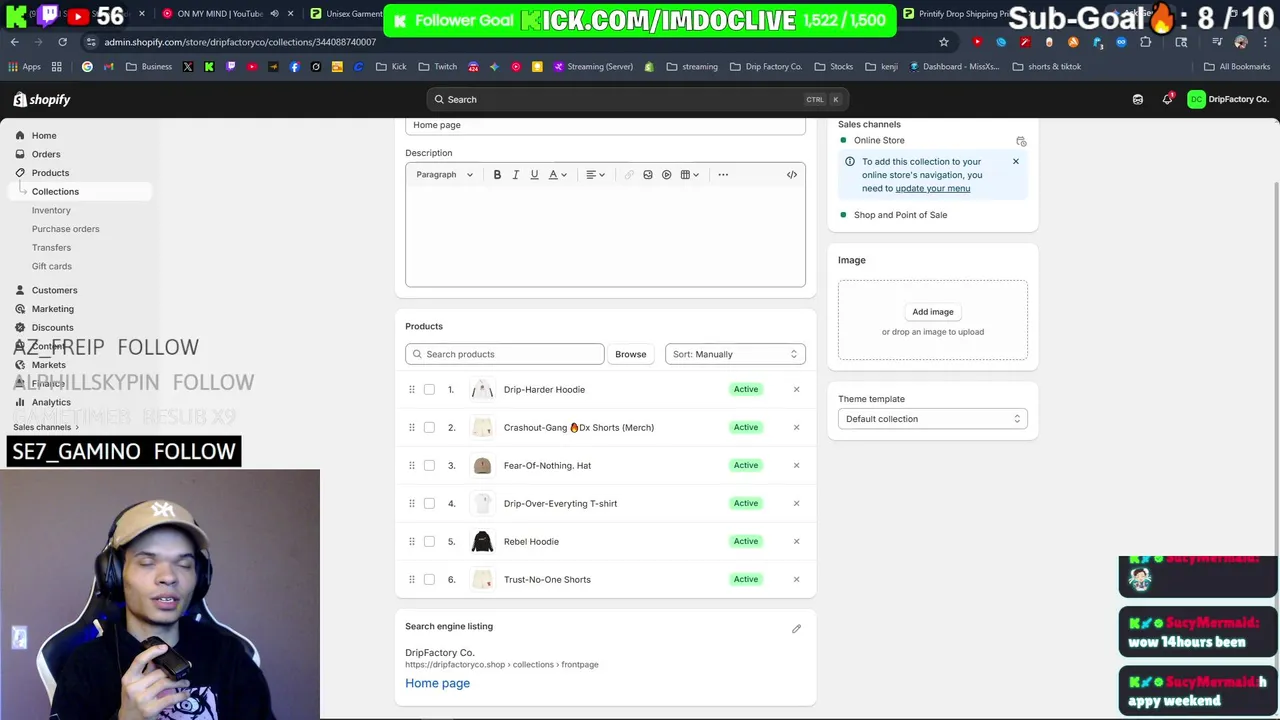Toggle bold formatting in description editor

click(x=497, y=175)
